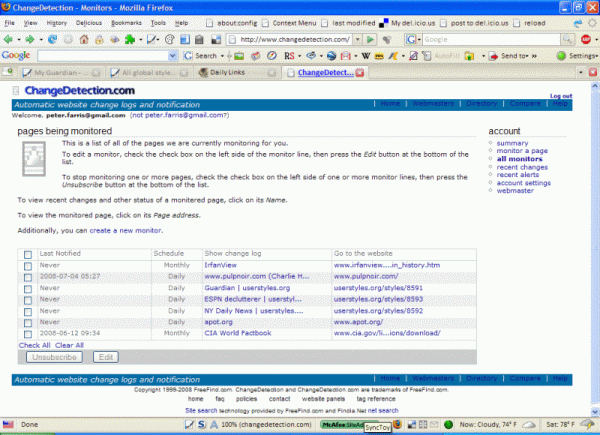Viewport: 600px width, 435px height.
Task: Click the search magnifier icon in the Google search box
Action: [567, 39]
